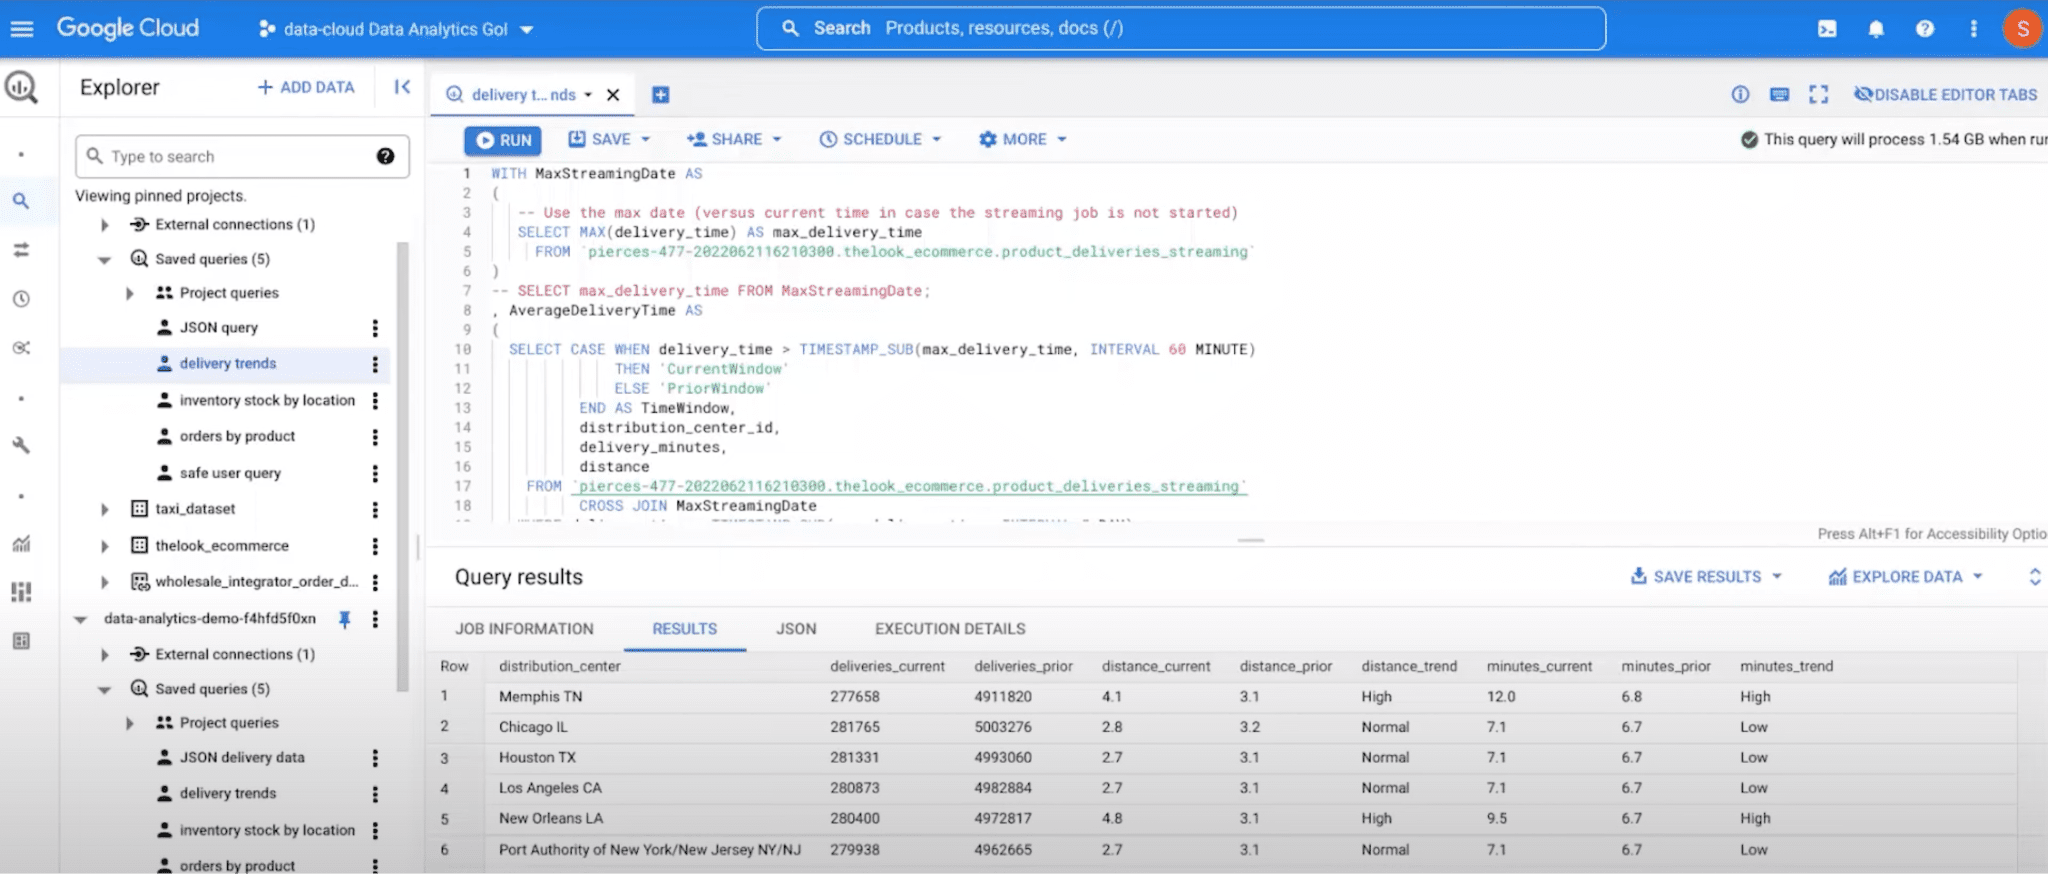Expand wholesale_integrator_order dataset node

(104, 582)
